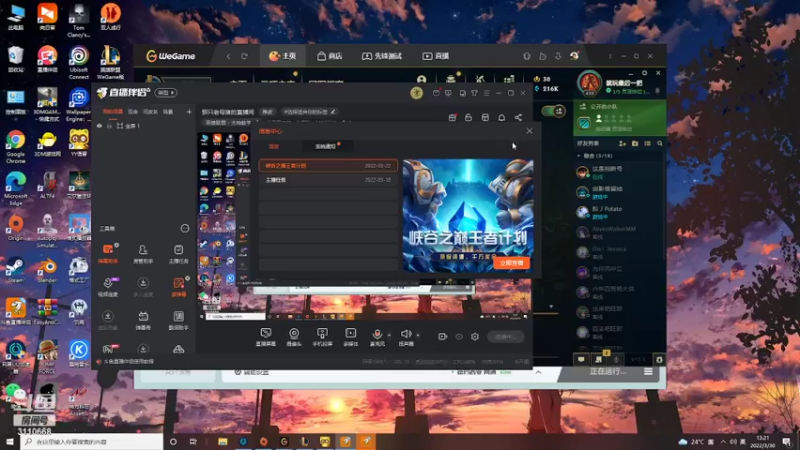Add a screen capture source
The height and width of the screenshot is (450, 800).
pyautogui.click(x=266, y=337)
